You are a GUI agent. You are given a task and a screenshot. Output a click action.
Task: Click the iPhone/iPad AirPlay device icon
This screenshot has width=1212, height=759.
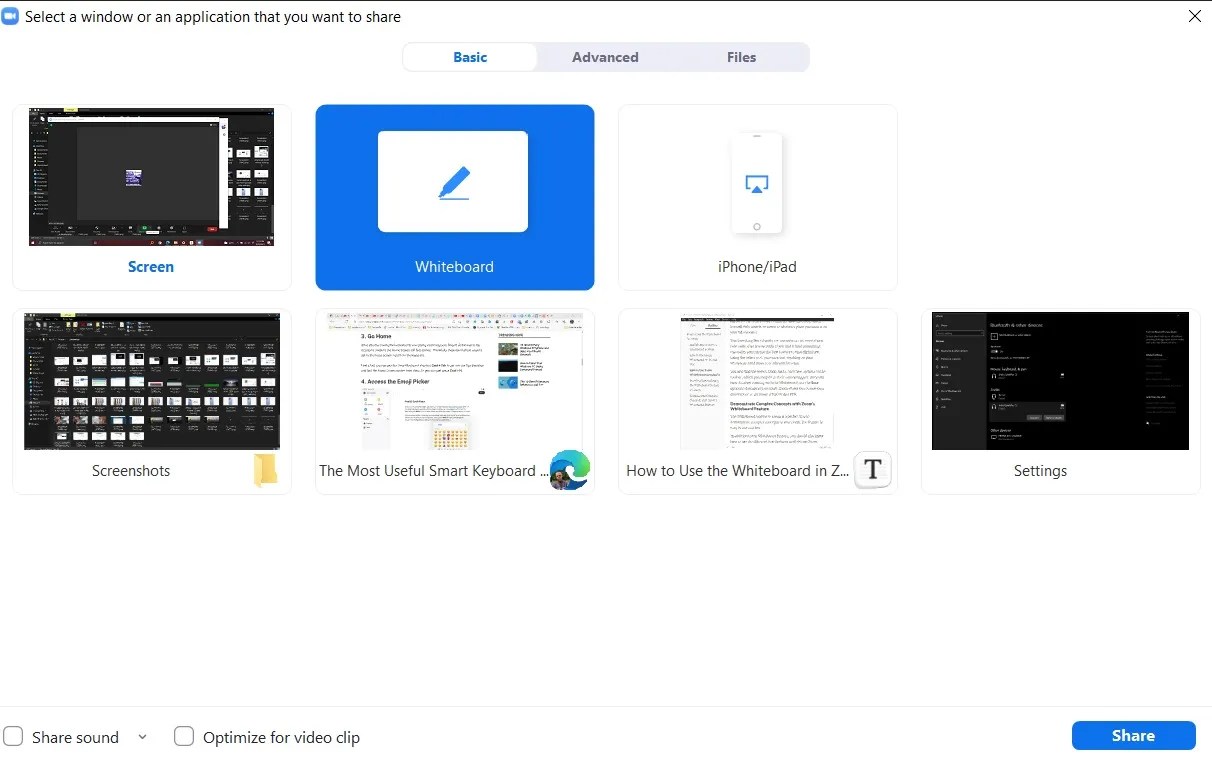[x=757, y=184]
